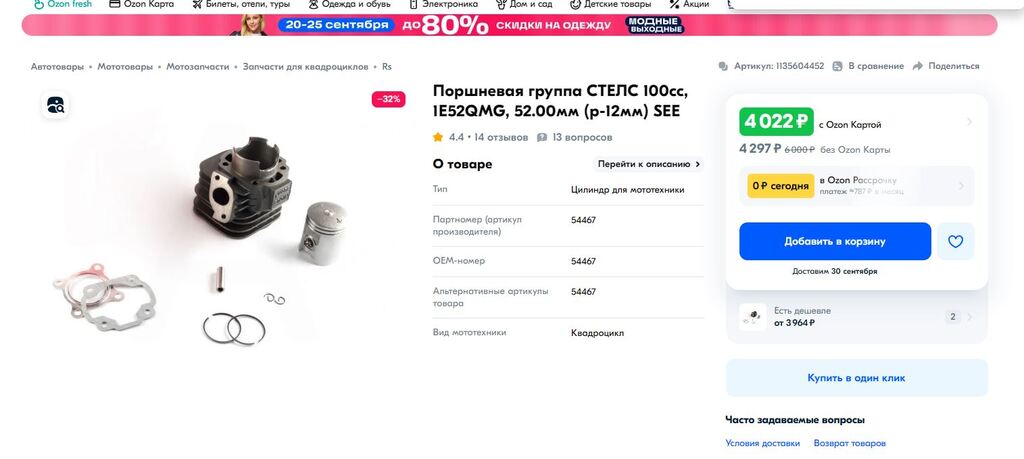Click the heart icon to add to favorites
The image size is (1024, 459).
coord(955,242)
